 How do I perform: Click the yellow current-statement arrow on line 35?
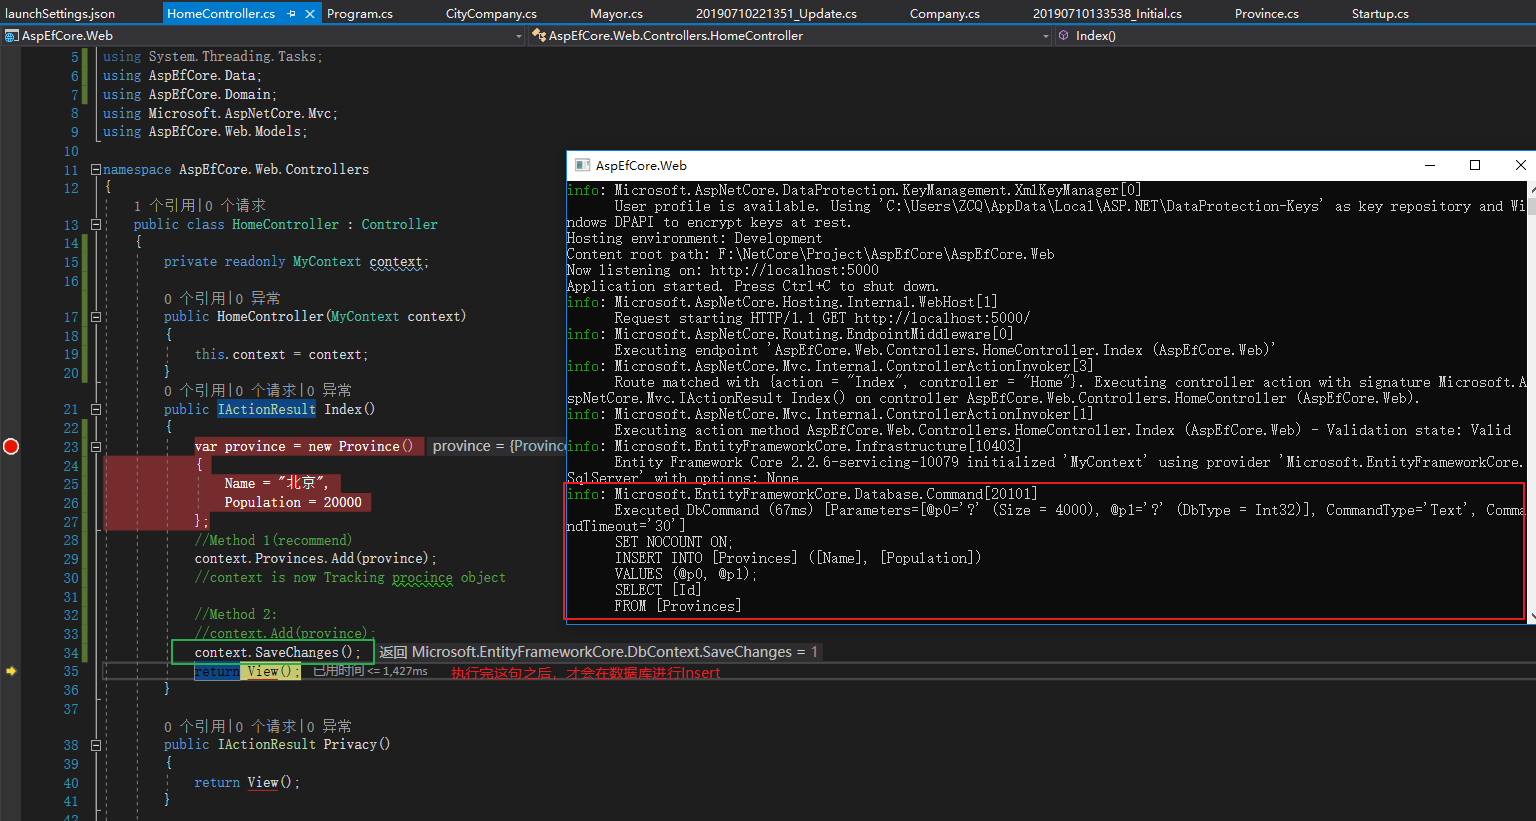click(x=11, y=671)
